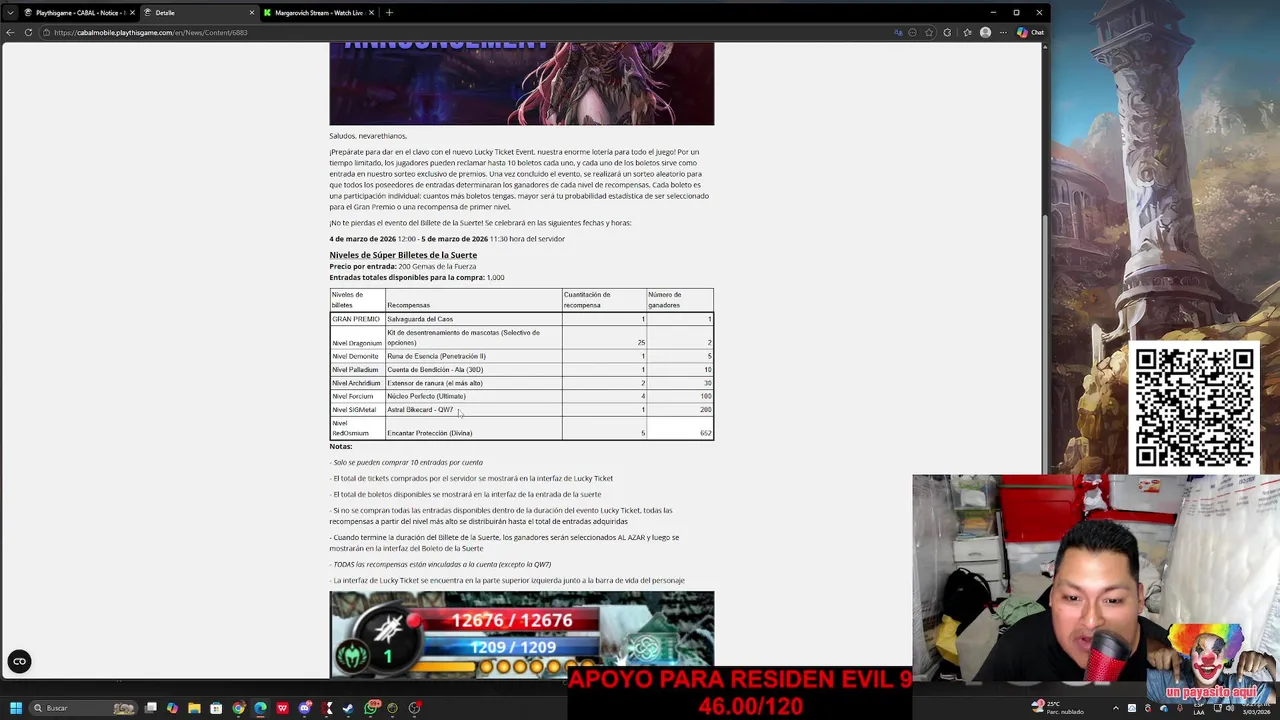Image resolution: width=1280 pixels, height=720 pixels.
Task: Open the Windows Start menu
Action: (x=16, y=708)
